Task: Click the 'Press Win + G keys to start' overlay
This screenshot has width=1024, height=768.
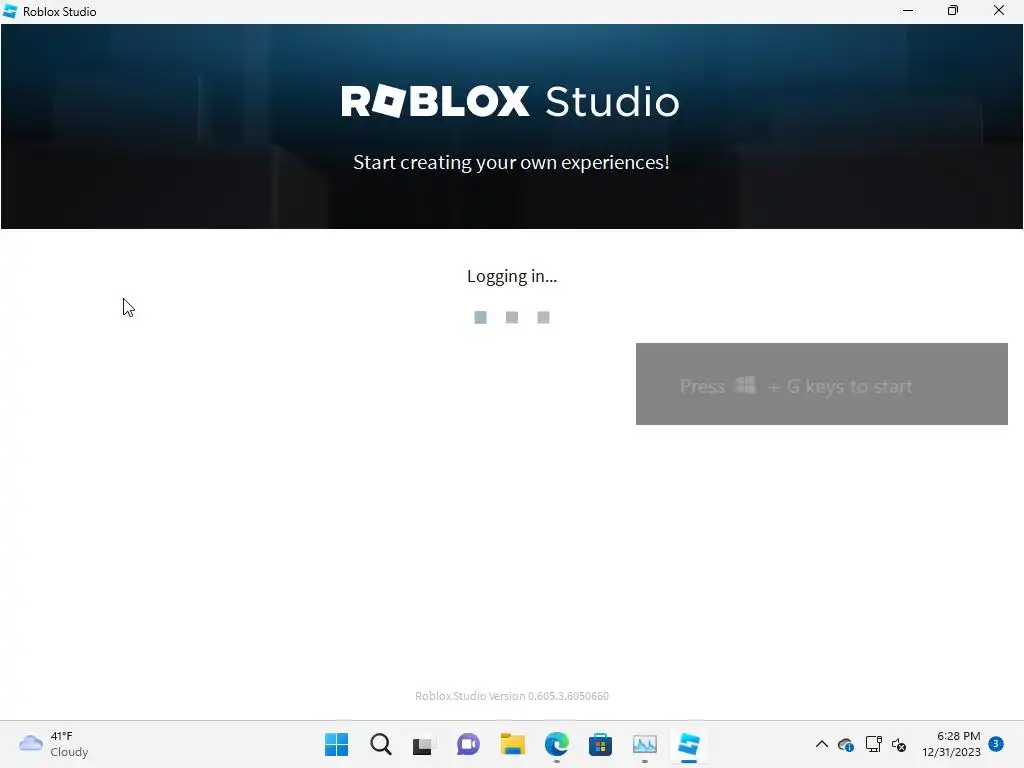Action: [822, 384]
